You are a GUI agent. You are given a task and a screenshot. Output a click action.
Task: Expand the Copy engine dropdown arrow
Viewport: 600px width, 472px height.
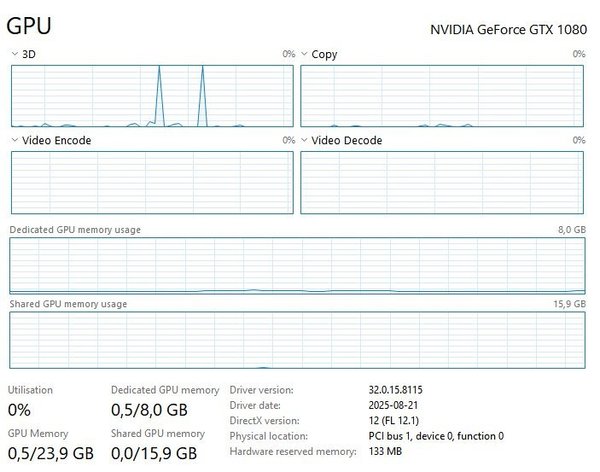(x=305, y=54)
